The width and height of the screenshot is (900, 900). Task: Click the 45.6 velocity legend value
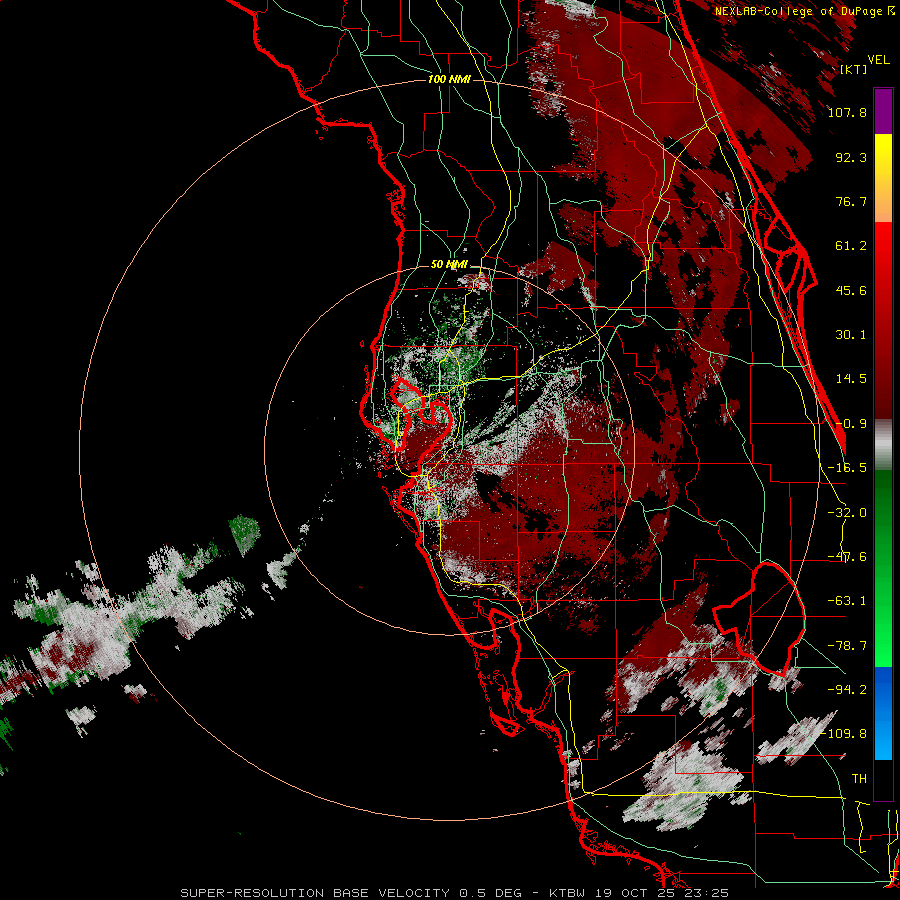click(x=851, y=290)
